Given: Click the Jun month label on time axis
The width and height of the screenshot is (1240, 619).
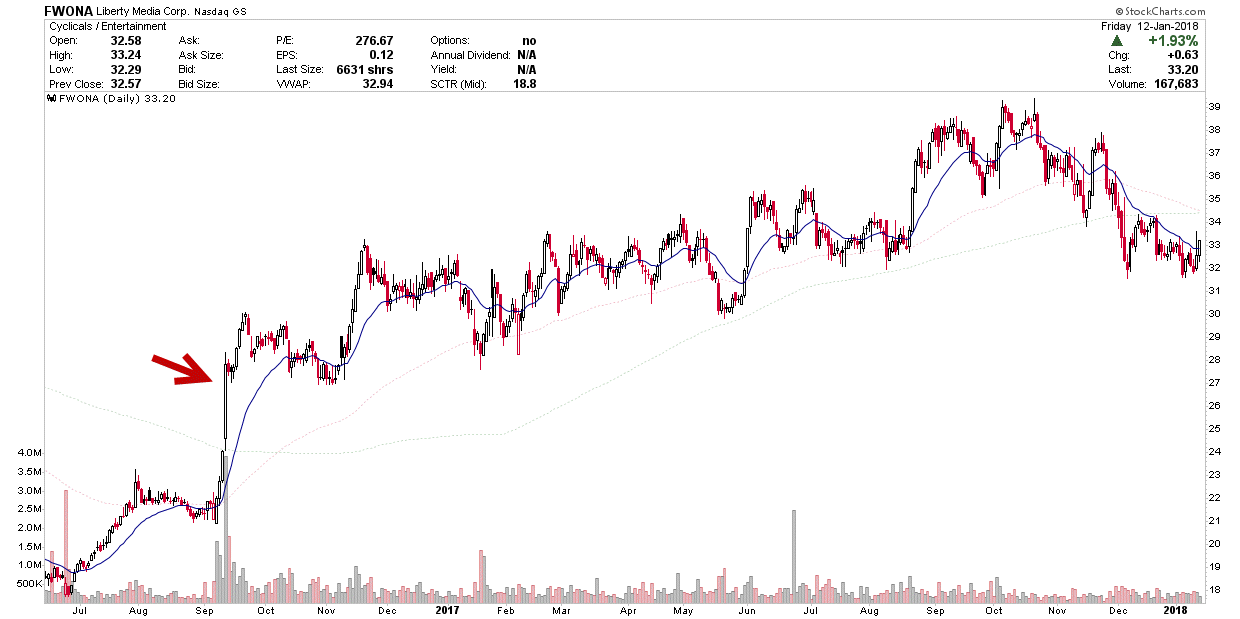Looking at the screenshot, I should 746,609.
